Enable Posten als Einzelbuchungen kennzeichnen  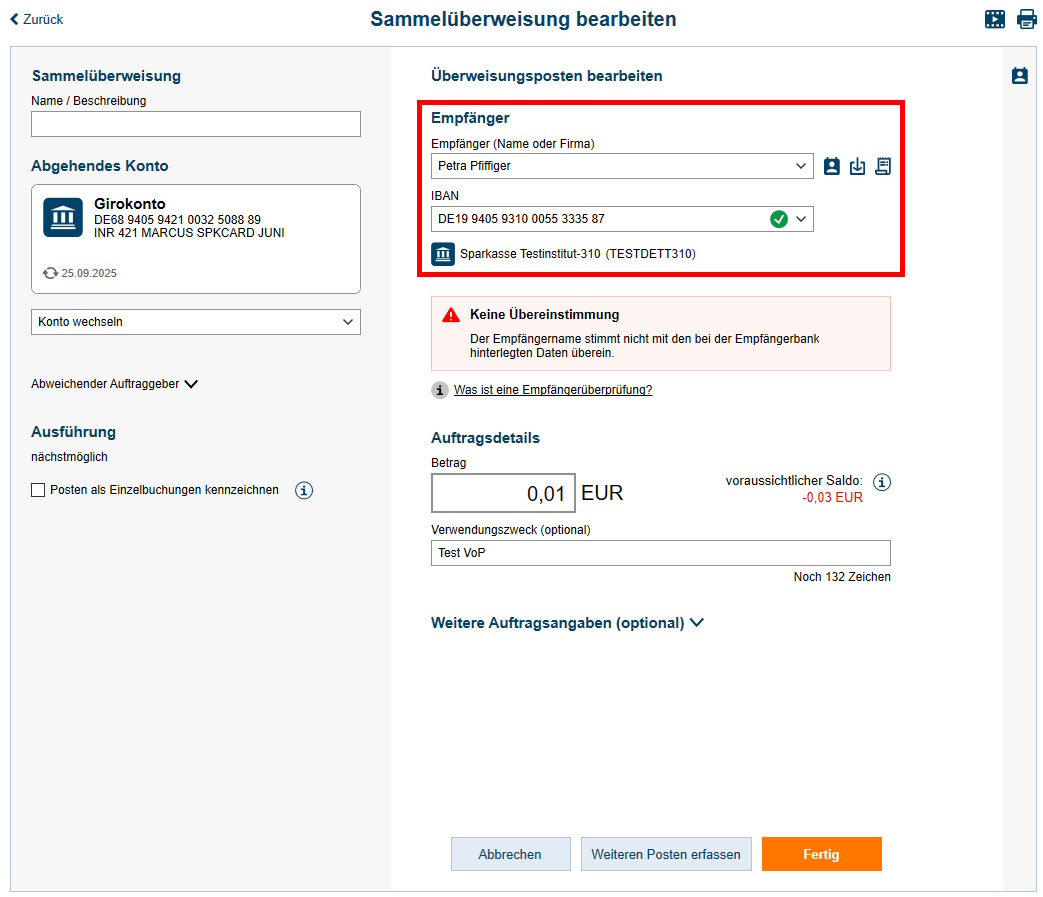point(39,490)
